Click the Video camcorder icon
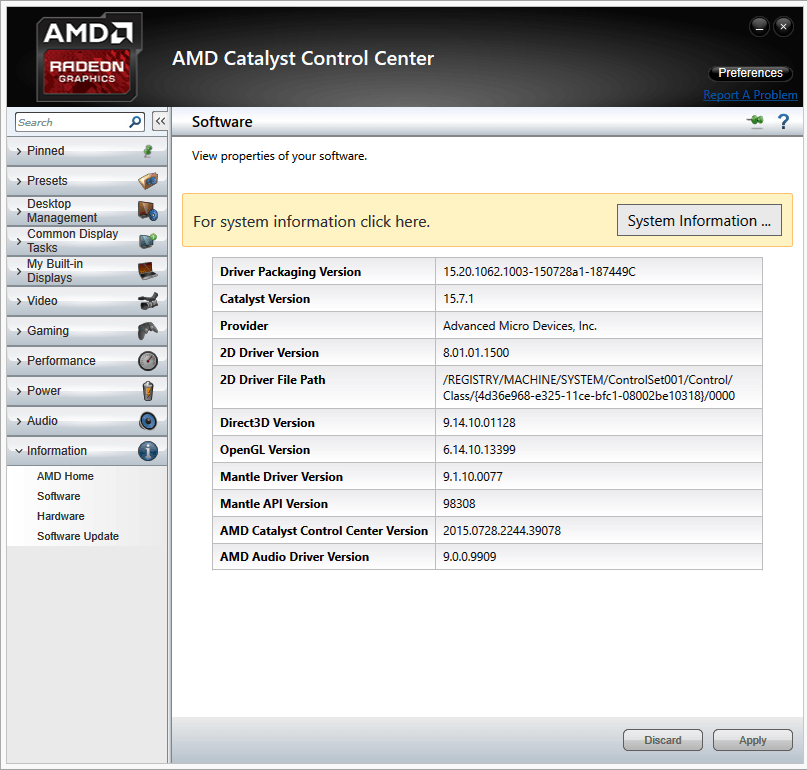 (x=148, y=301)
